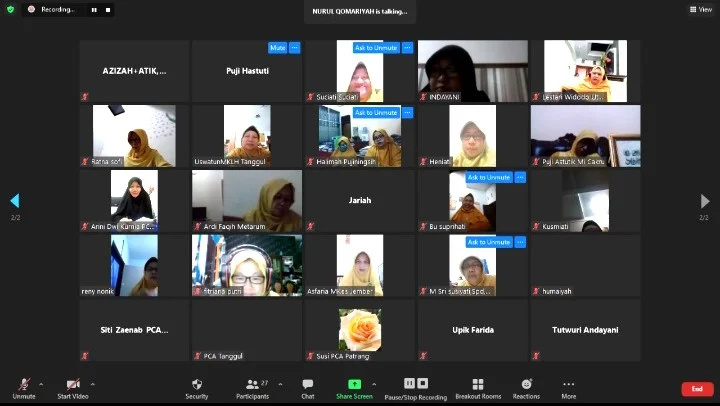Click the red End meeting button
Viewport: 720px width, 406px height.
[x=697, y=389]
